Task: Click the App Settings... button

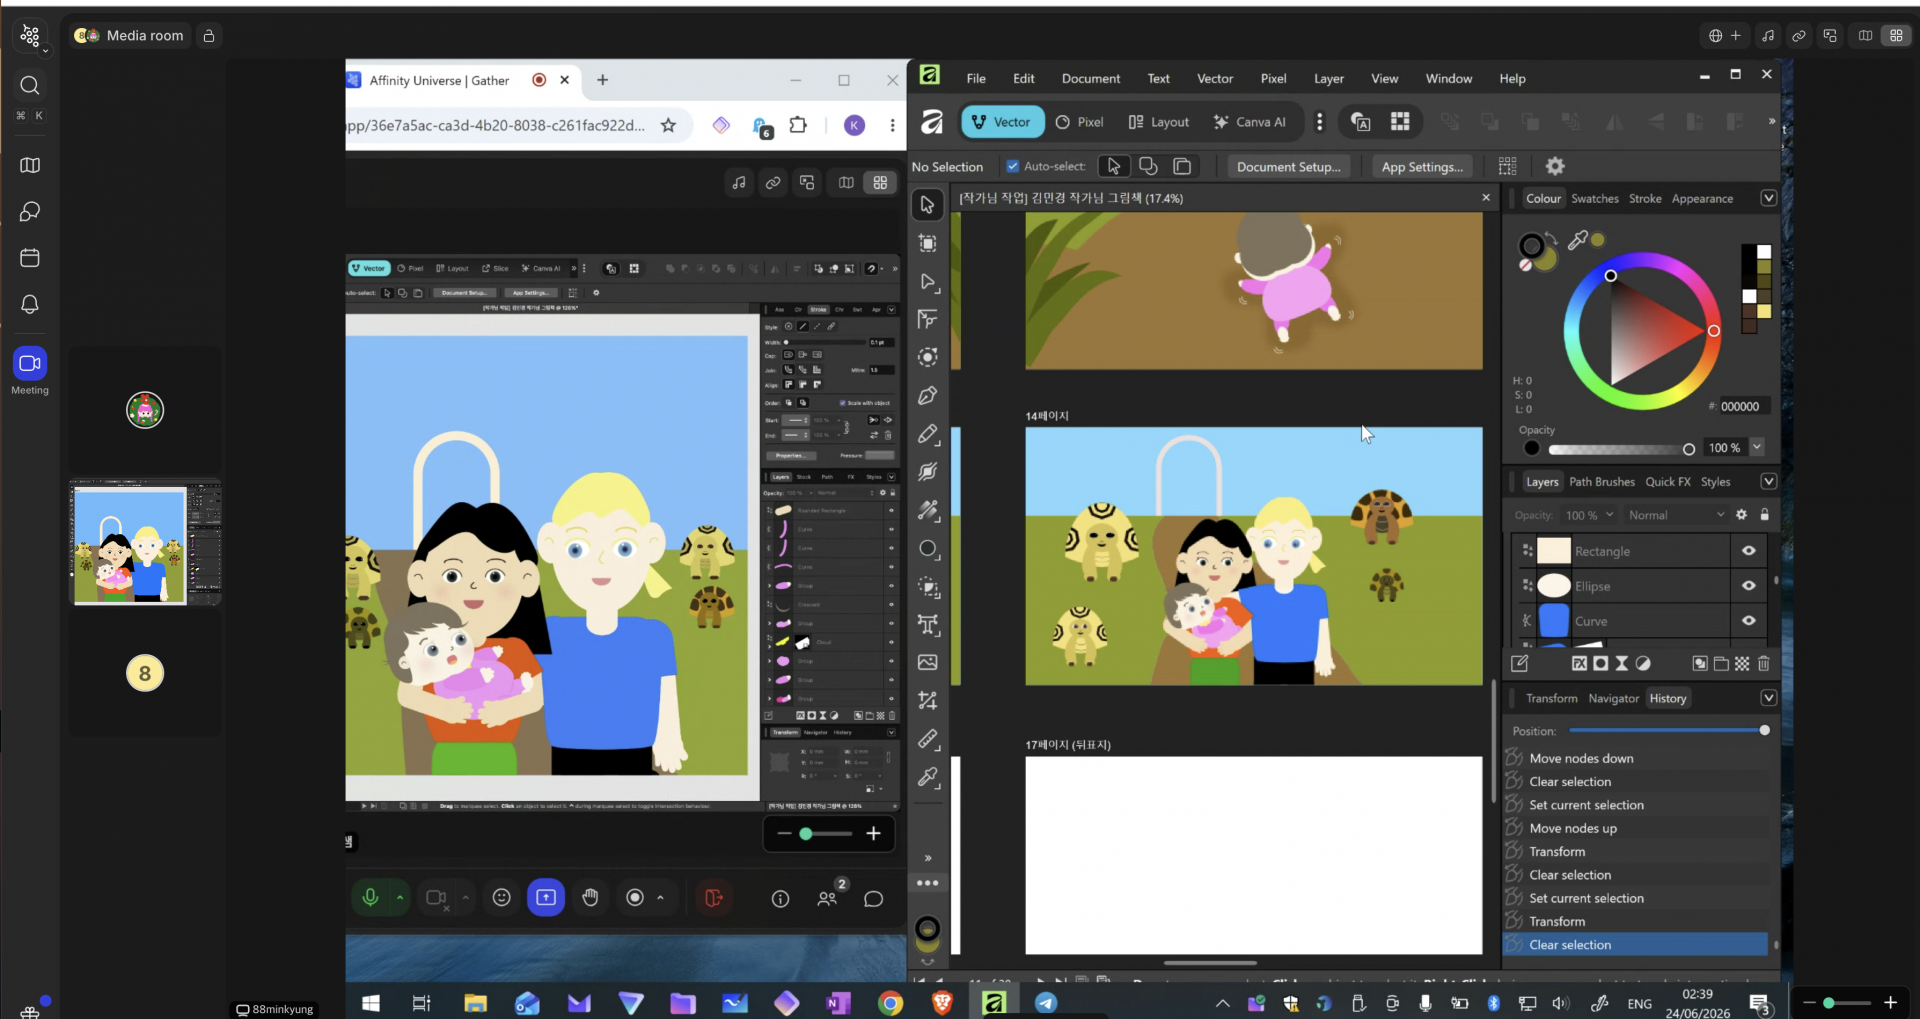Action: pyautogui.click(x=1422, y=167)
